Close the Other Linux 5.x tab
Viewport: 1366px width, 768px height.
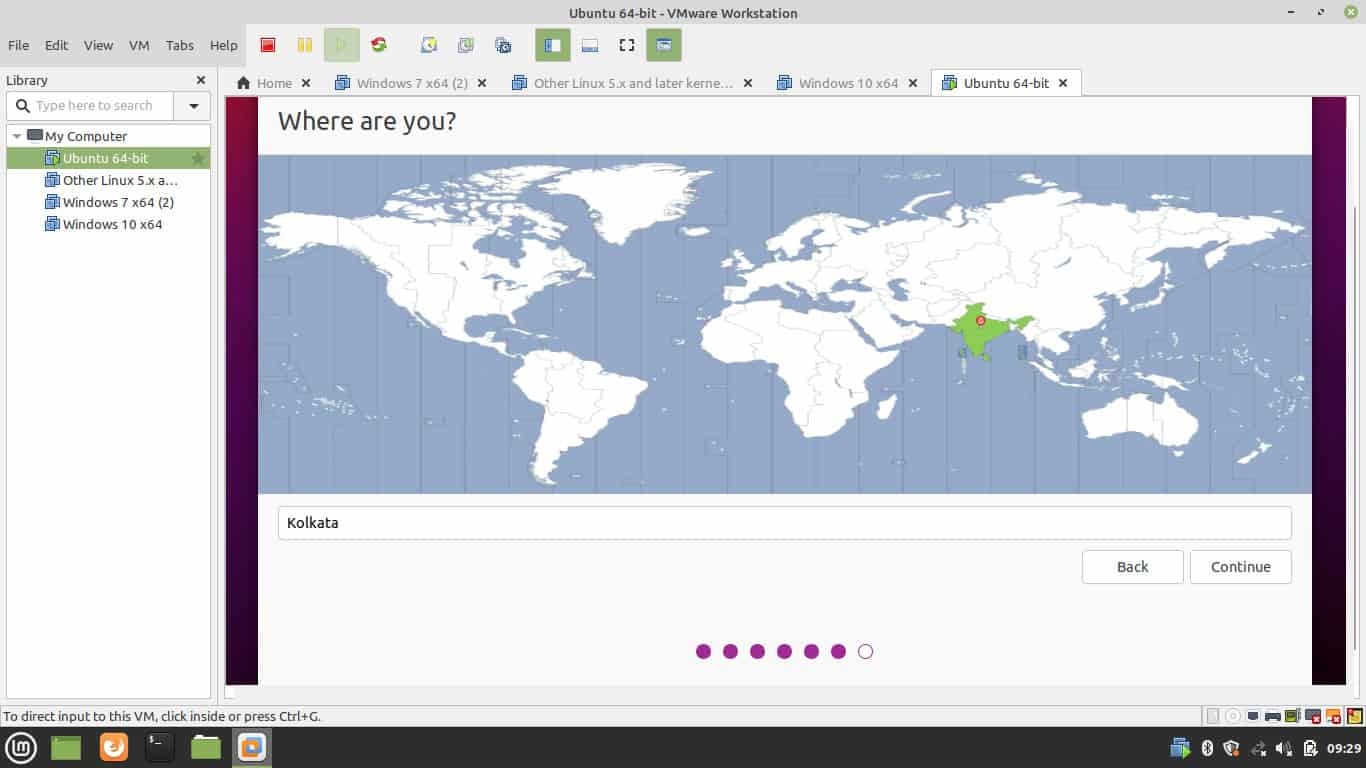tap(748, 83)
